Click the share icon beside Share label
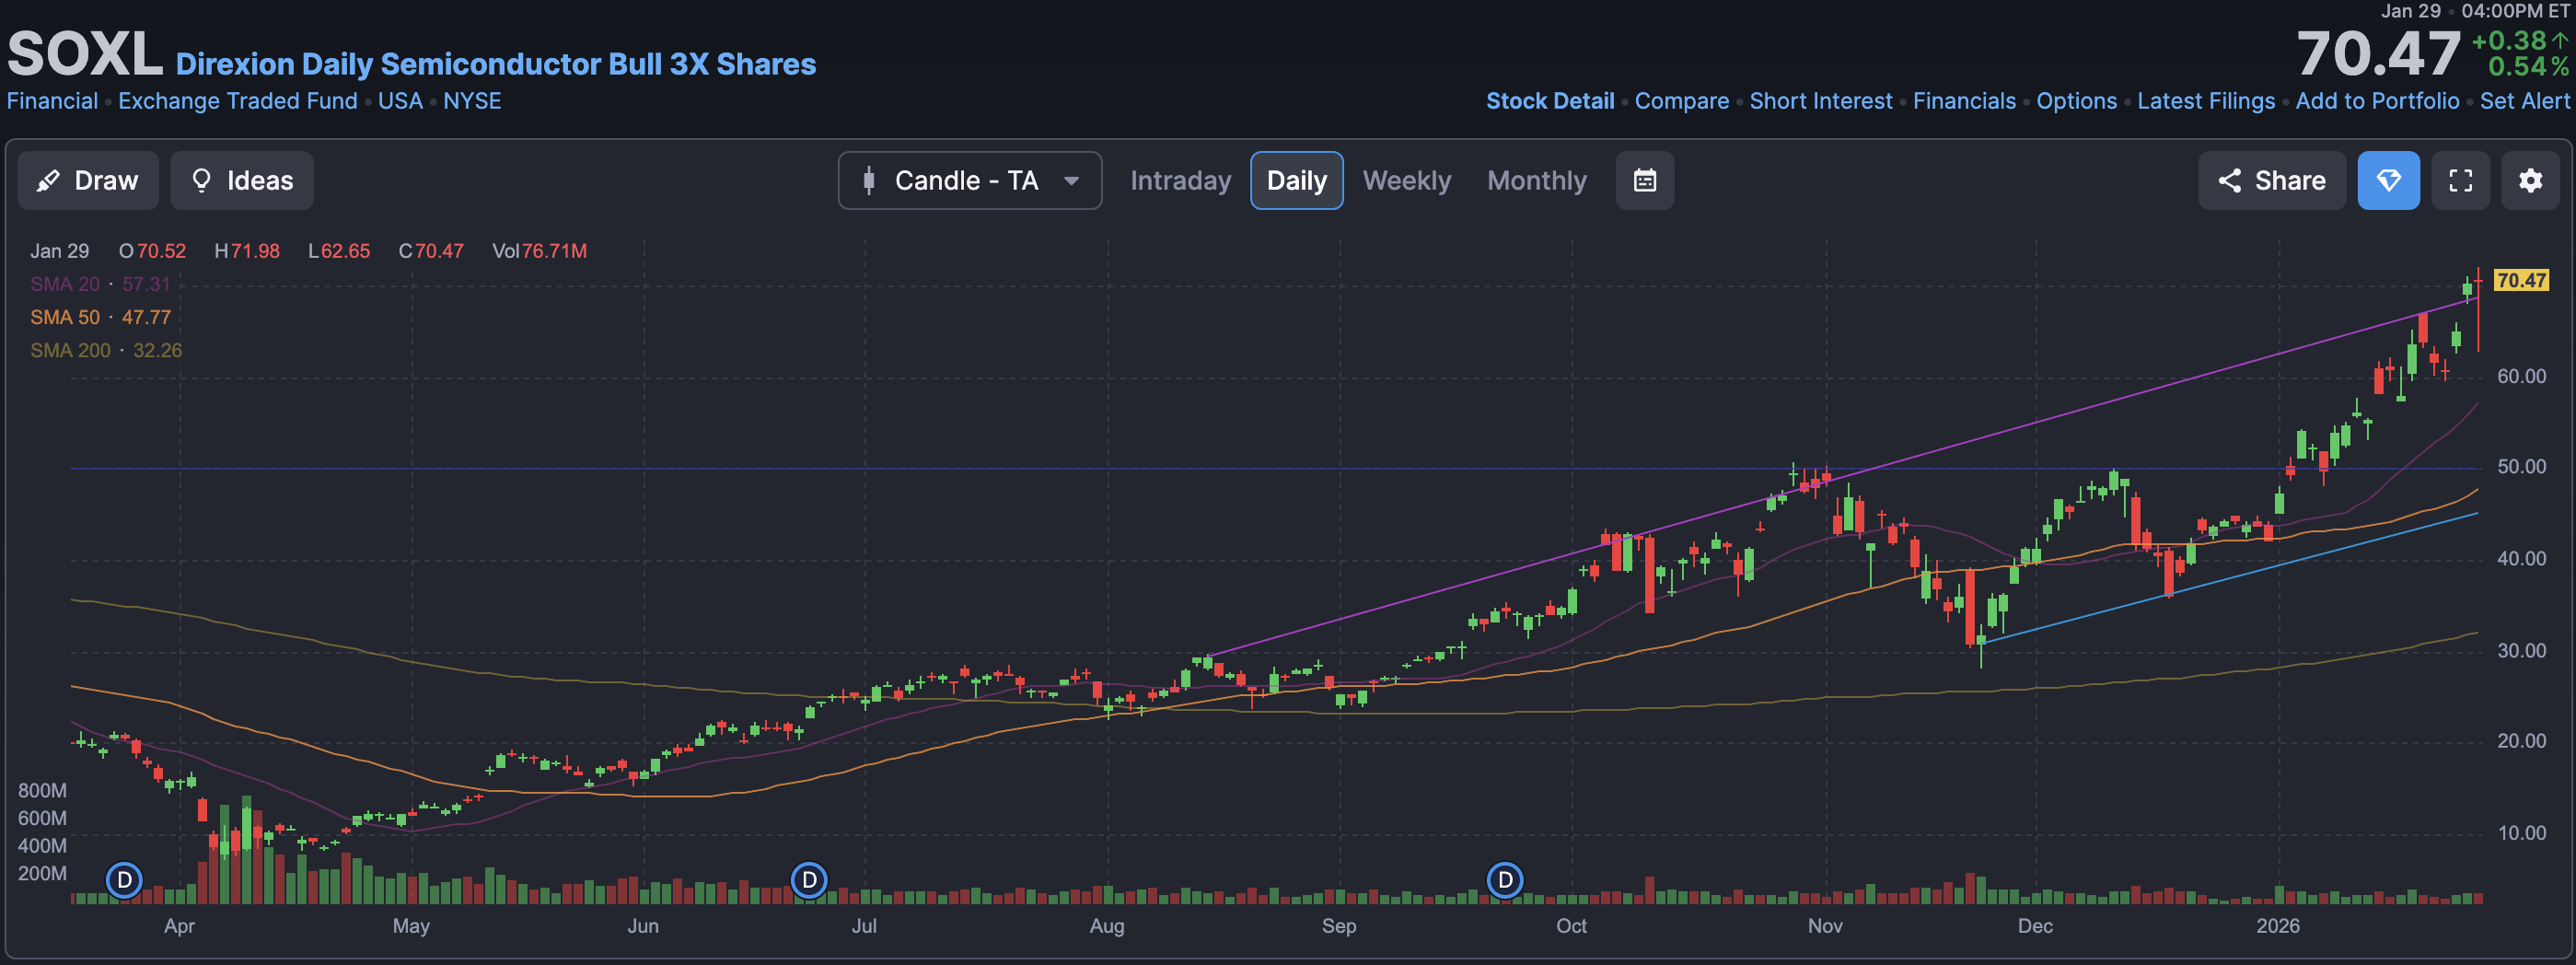The image size is (2576, 965). (x=2229, y=180)
